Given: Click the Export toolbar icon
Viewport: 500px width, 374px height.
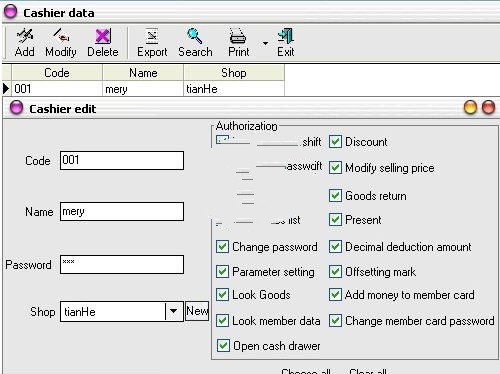Looking at the screenshot, I should click(152, 36).
